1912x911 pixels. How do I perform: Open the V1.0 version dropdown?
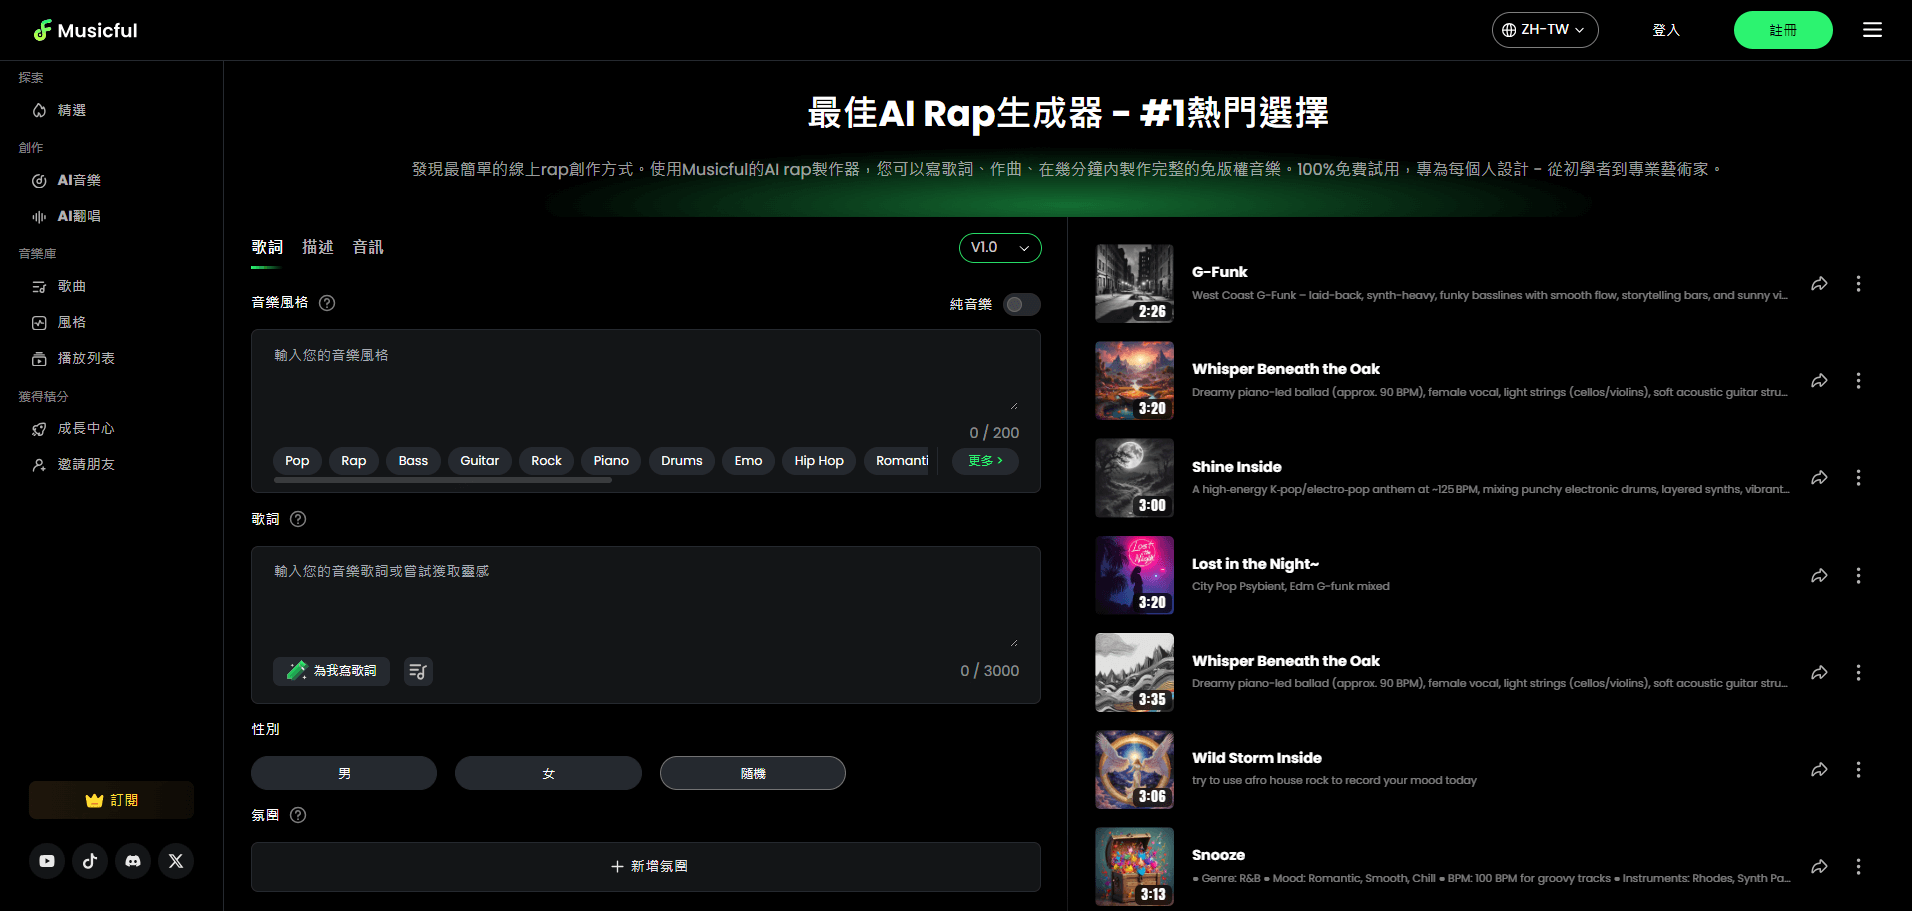(x=999, y=247)
